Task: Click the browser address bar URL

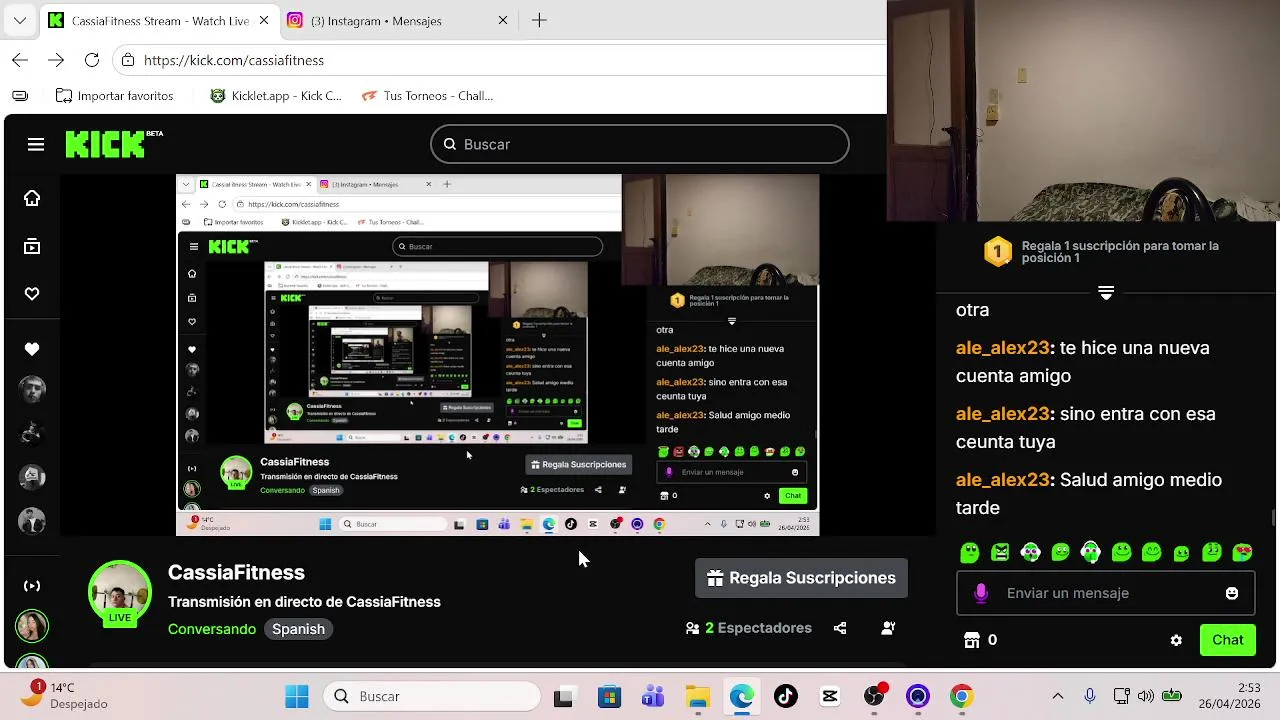Action: coord(234,60)
